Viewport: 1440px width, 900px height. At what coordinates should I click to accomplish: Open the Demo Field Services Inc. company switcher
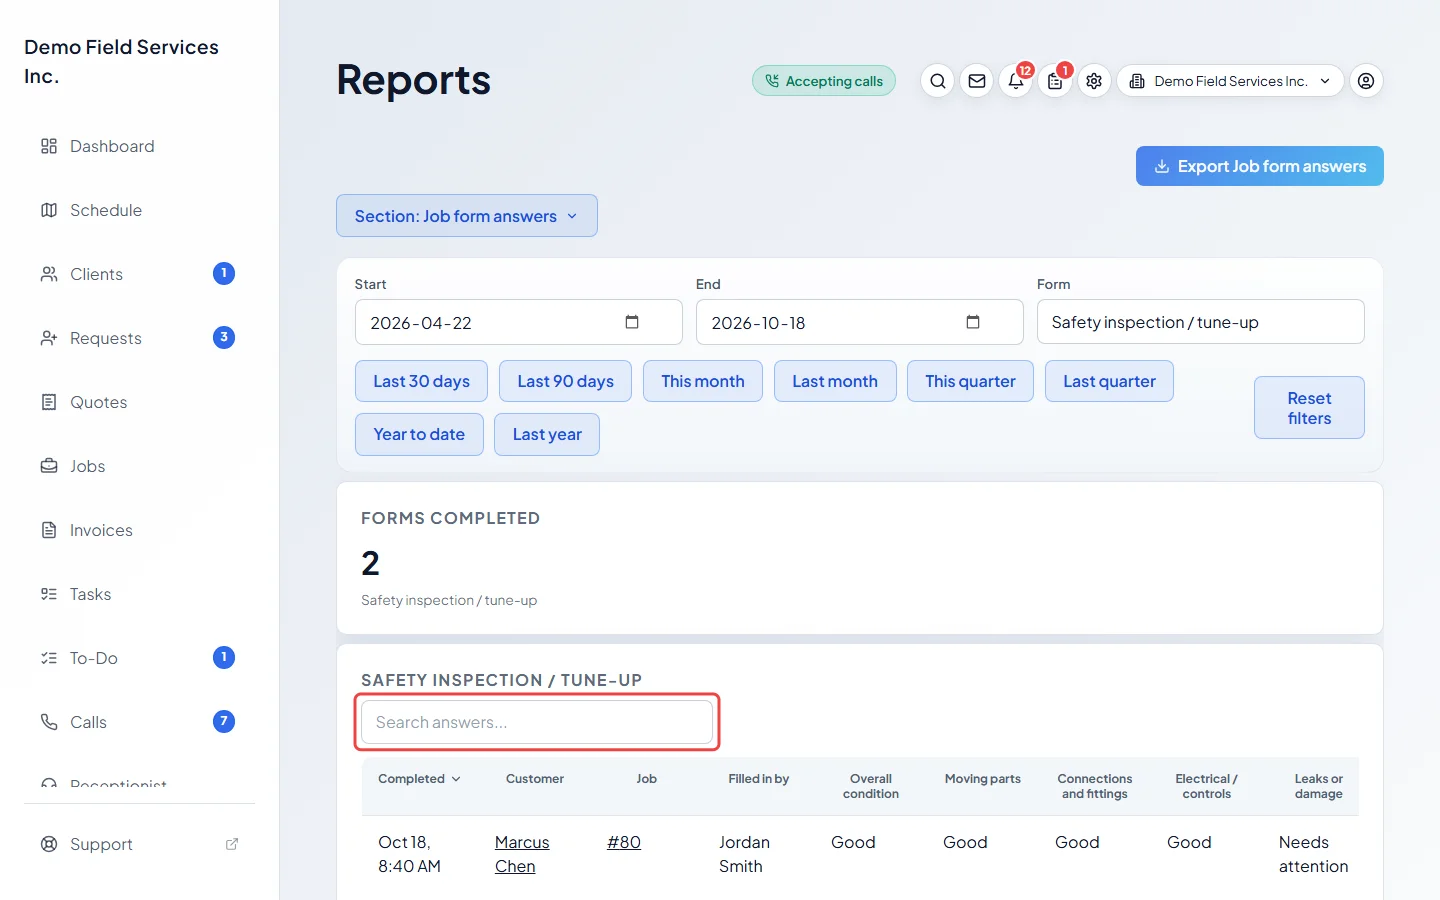pyautogui.click(x=1230, y=81)
